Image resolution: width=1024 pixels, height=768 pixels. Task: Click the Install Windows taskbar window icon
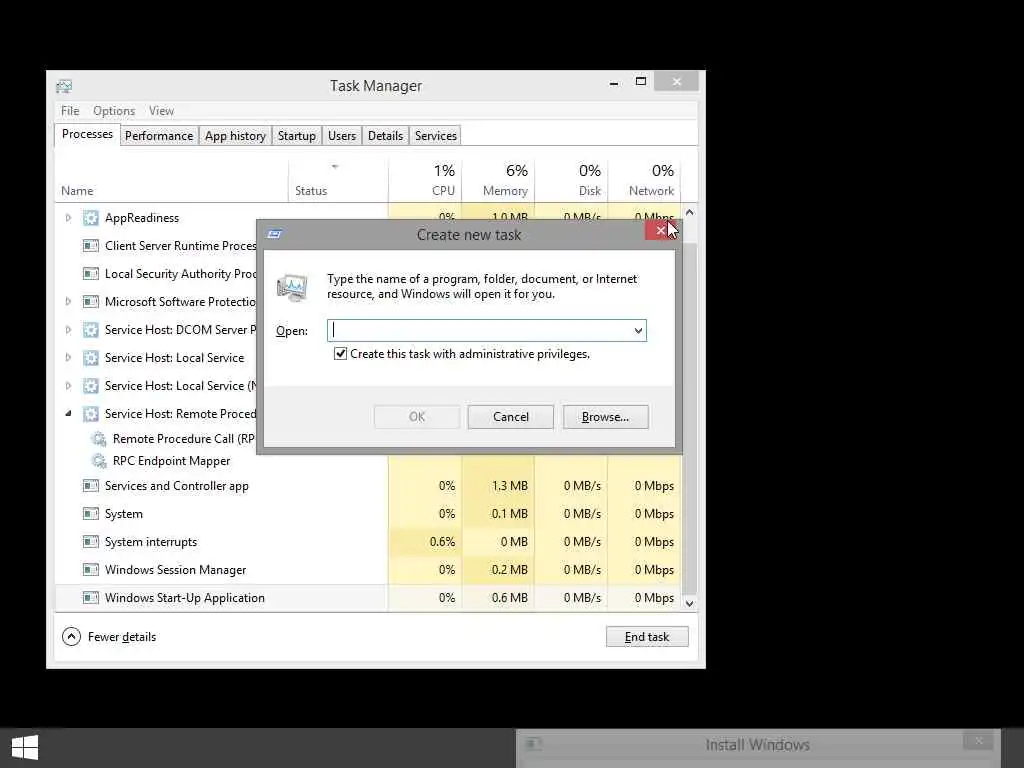534,744
